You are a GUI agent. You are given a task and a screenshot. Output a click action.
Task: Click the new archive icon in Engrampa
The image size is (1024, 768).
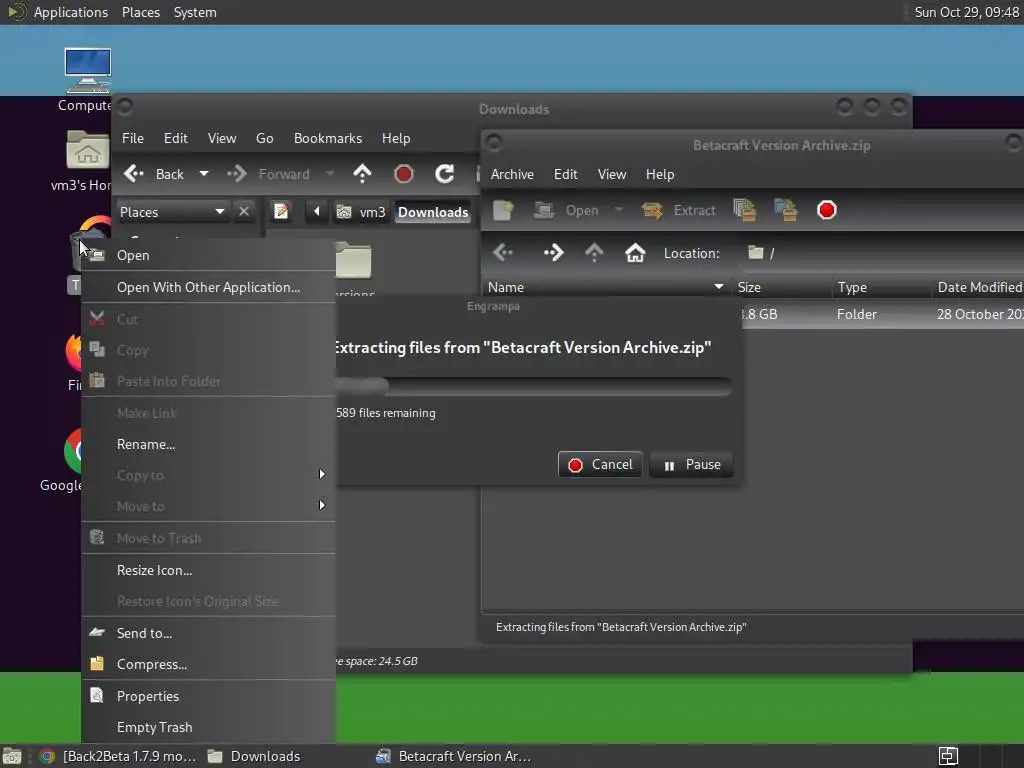(504, 210)
